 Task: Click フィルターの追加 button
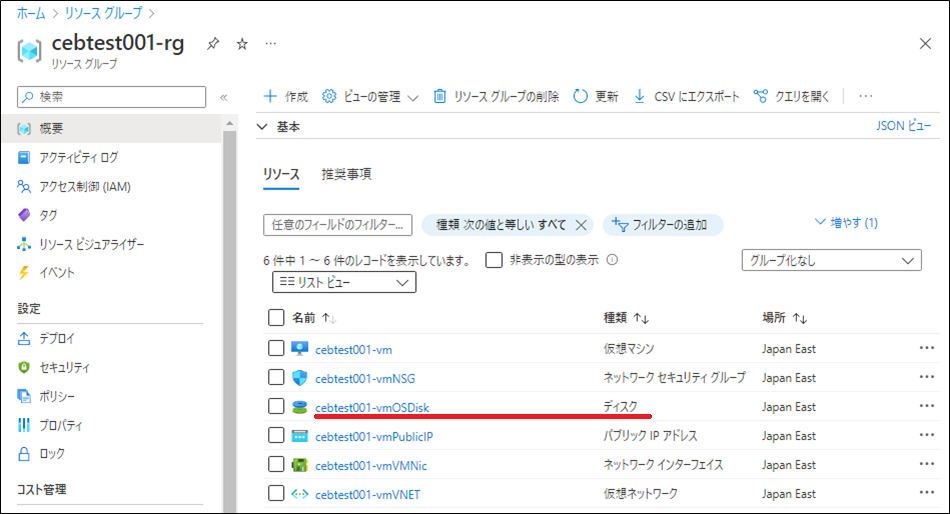662,225
